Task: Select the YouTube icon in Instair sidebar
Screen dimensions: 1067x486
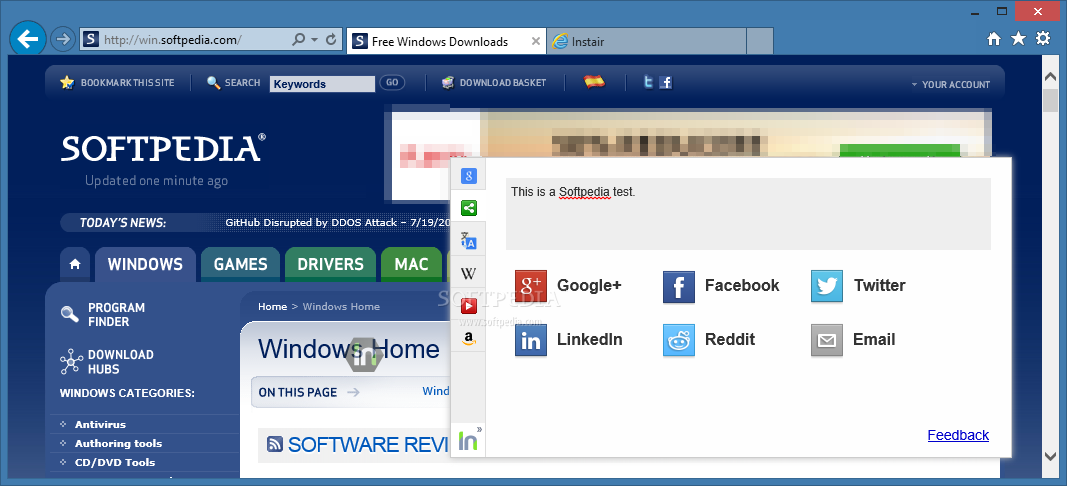Action: [x=468, y=305]
